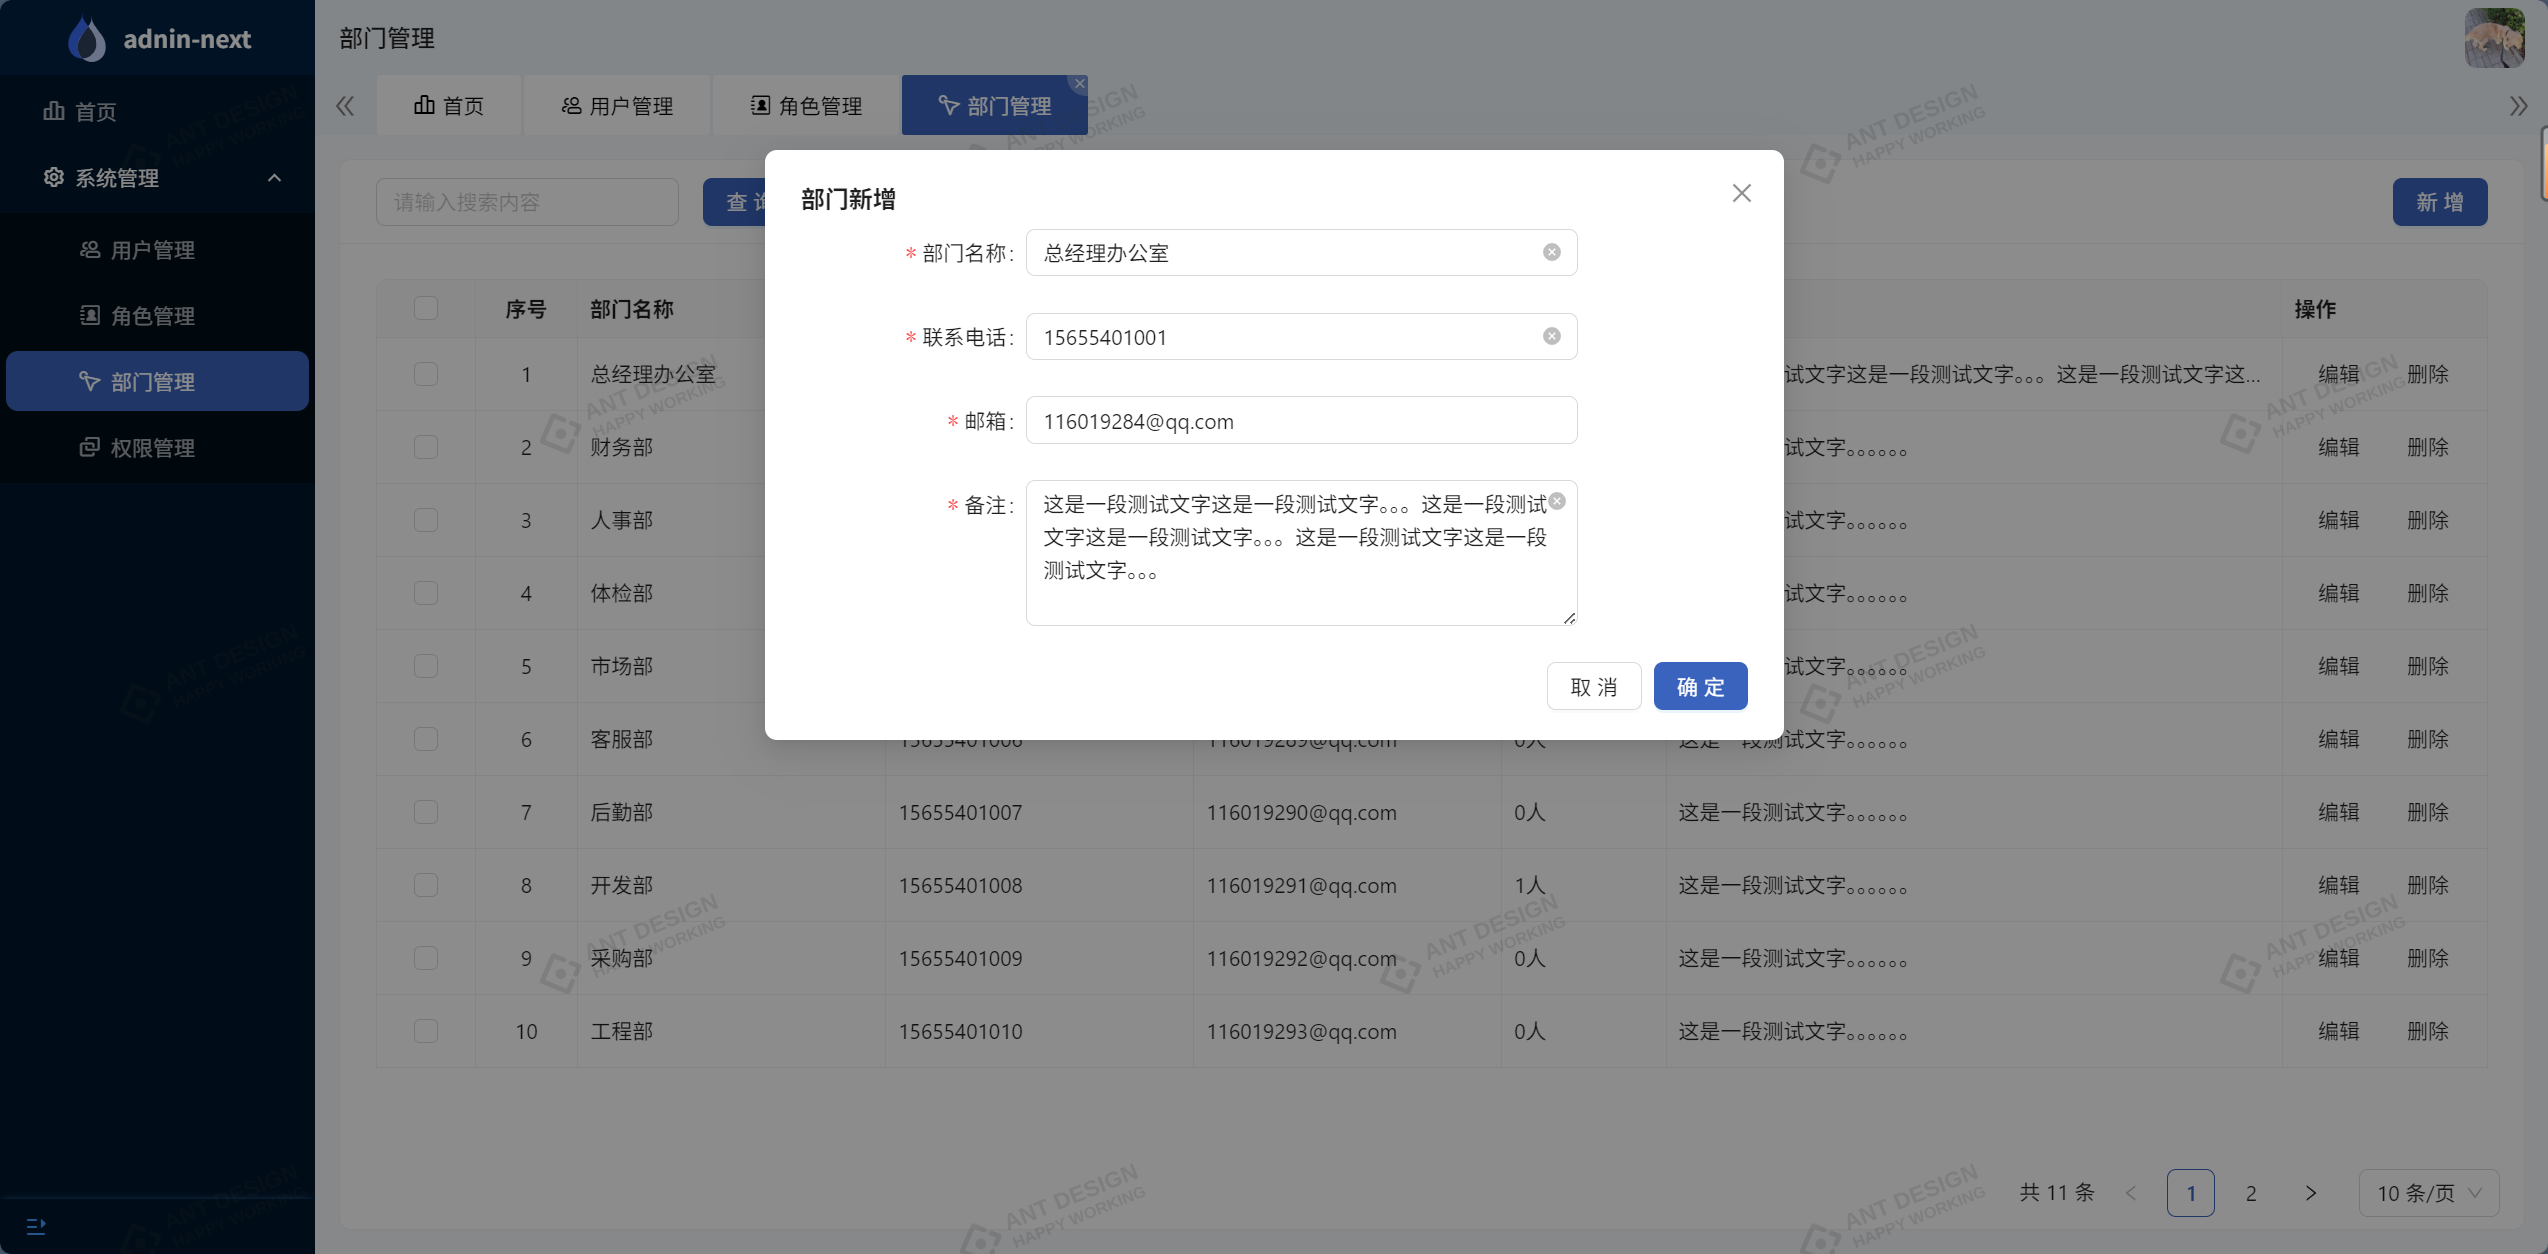Viewport: 2548px width, 1254px height.
Task: Select the checkbox for 工程部 row
Action: click(x=426, y=1031)
